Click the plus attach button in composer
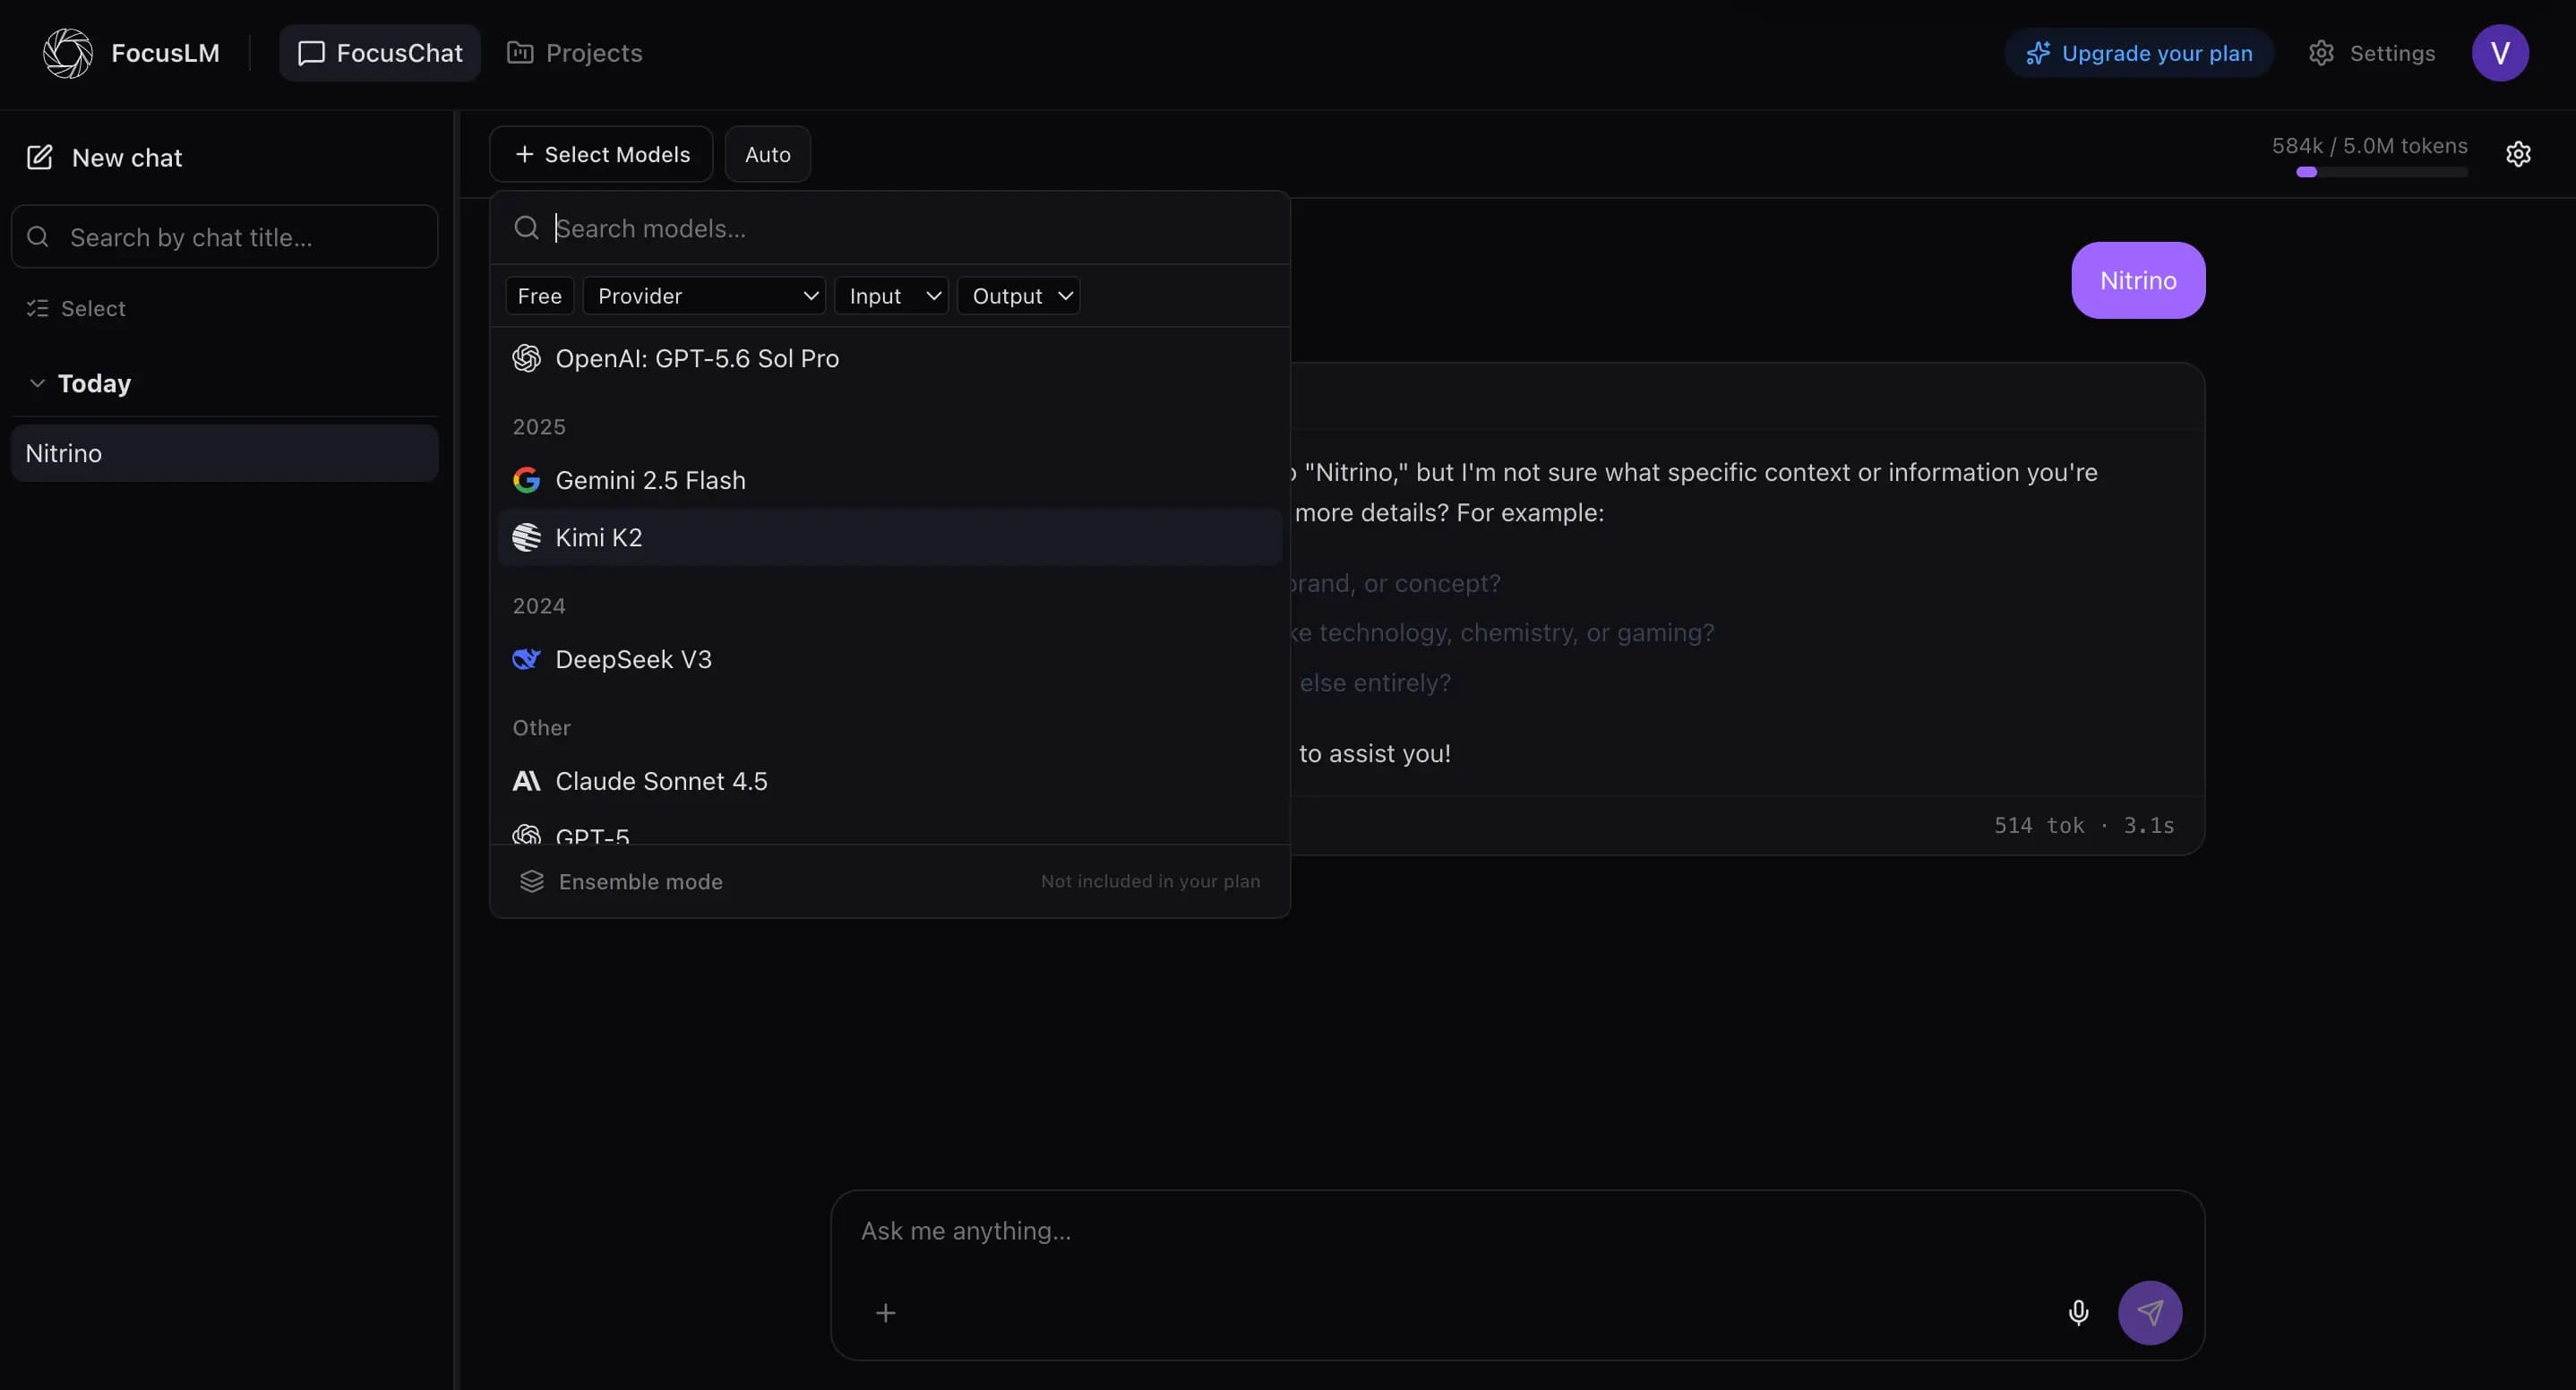 pos(885,1313)
